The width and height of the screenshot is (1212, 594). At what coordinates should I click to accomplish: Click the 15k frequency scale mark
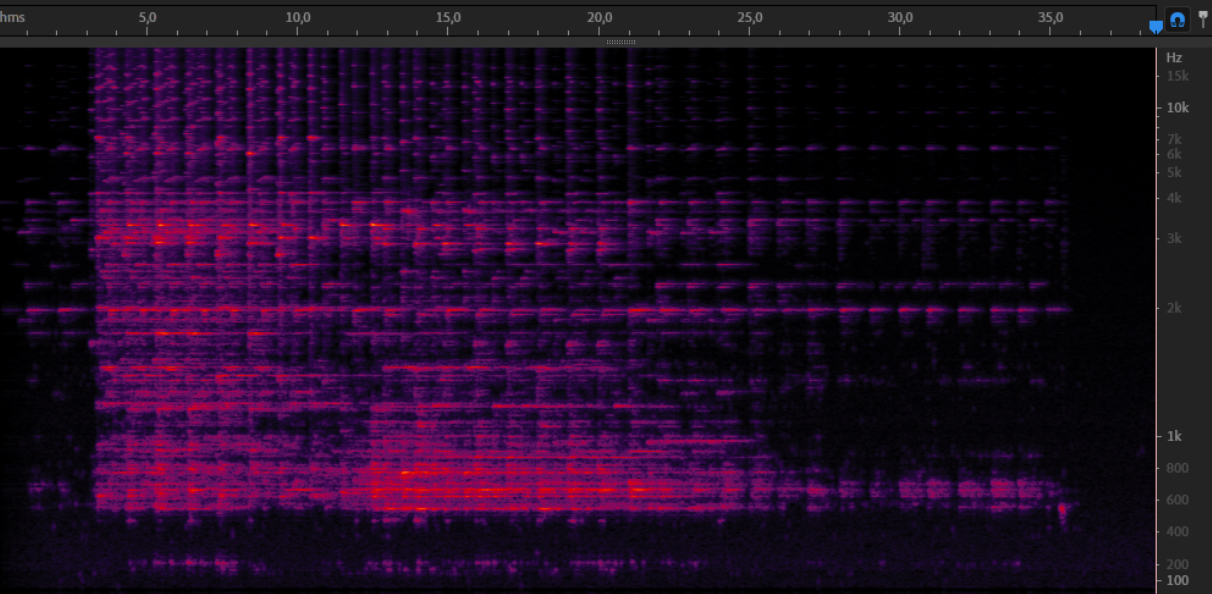tap(1177, 77)
